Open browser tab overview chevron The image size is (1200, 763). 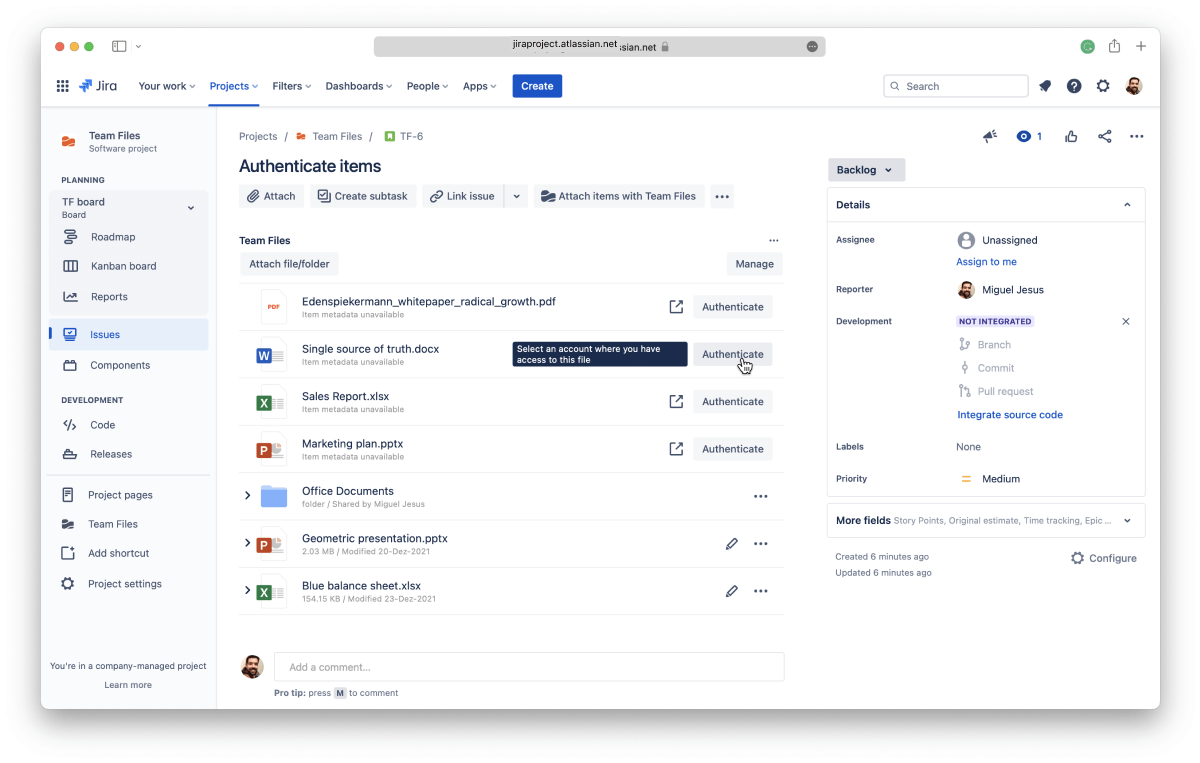(x=138, y=46)
